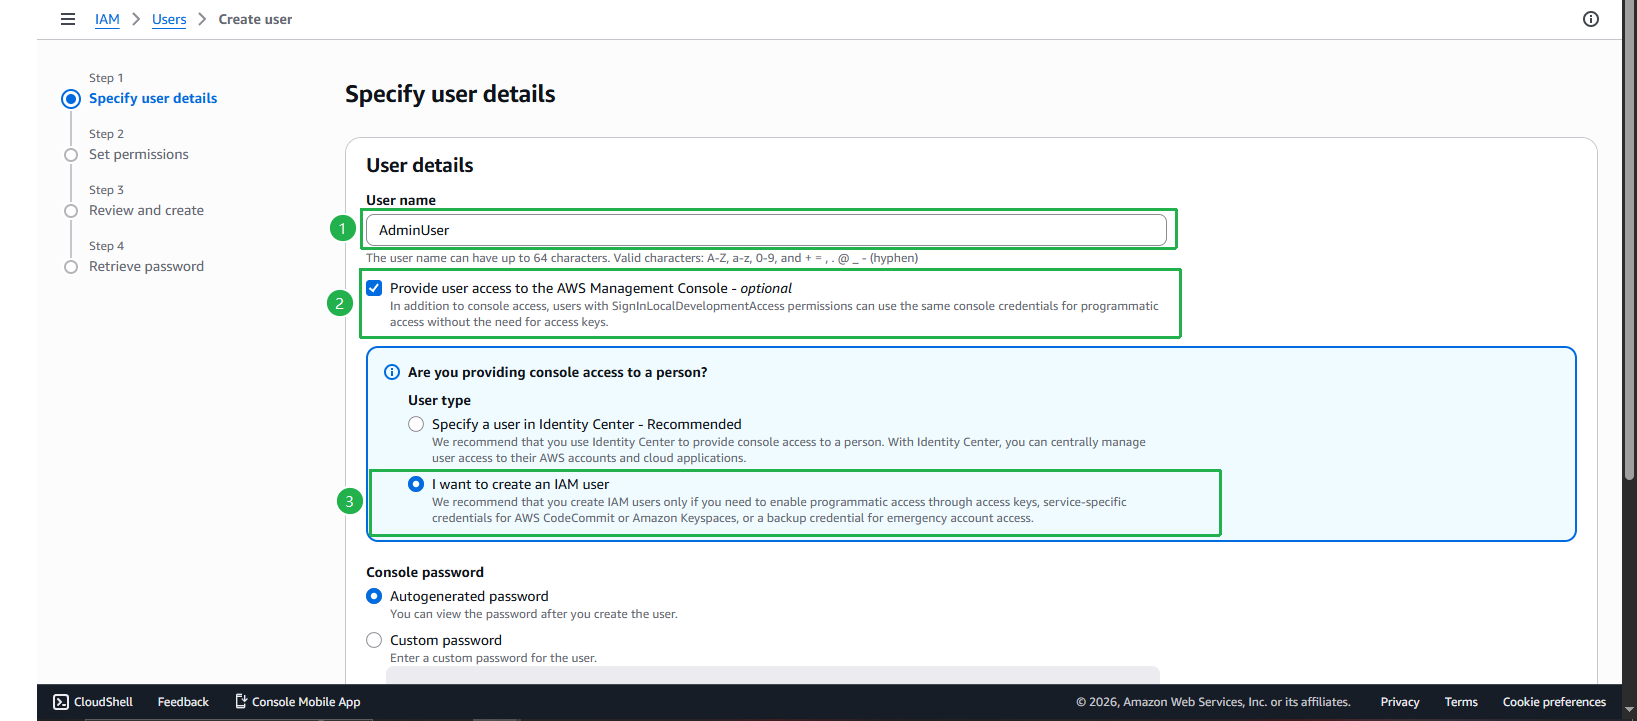Click the Console password heading
The image size is (1637, 721).
425,572
